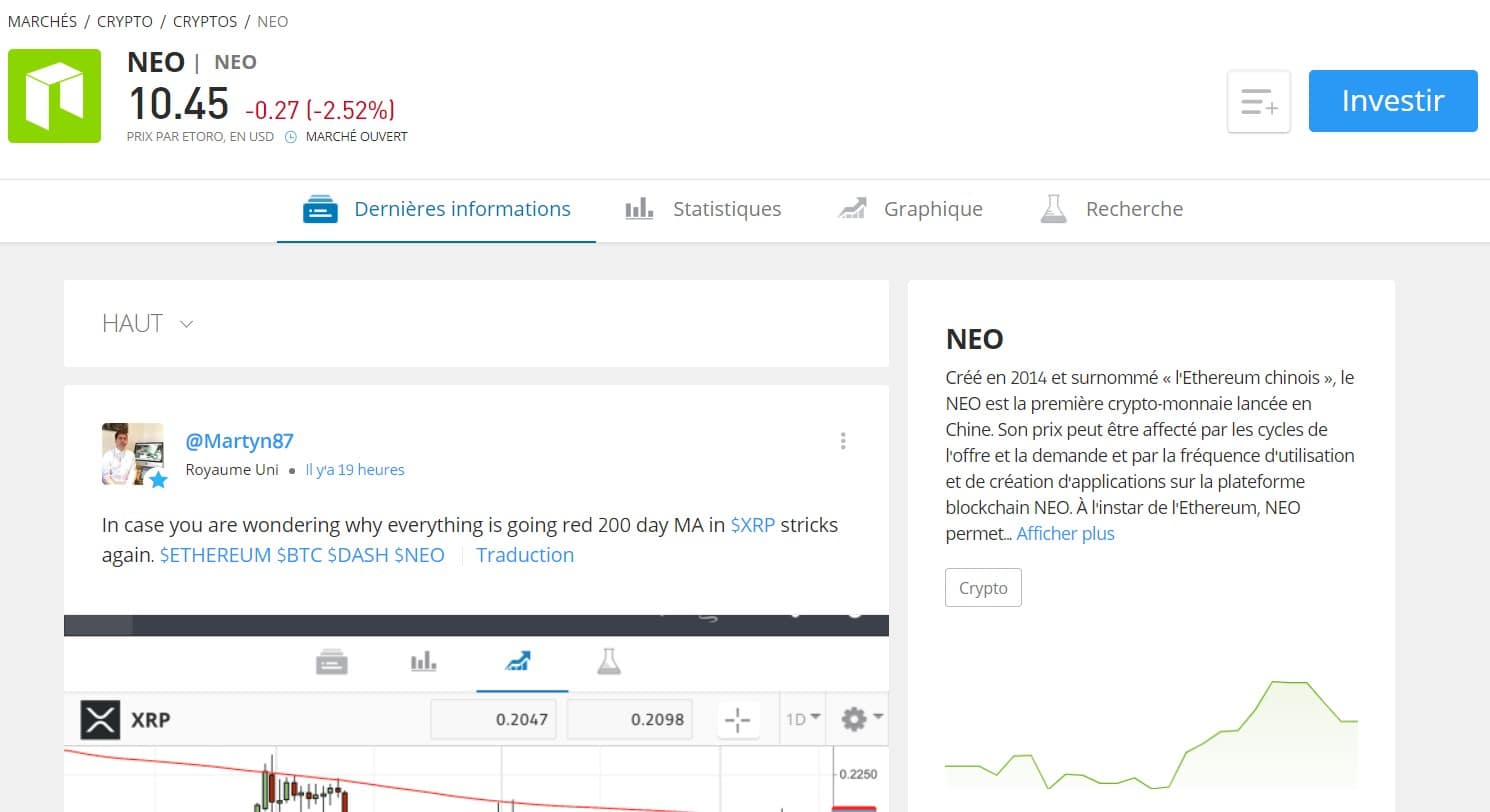Click the green NEO logo icon
This screenshot has width=1490, height=812.
tap(54, 96)
